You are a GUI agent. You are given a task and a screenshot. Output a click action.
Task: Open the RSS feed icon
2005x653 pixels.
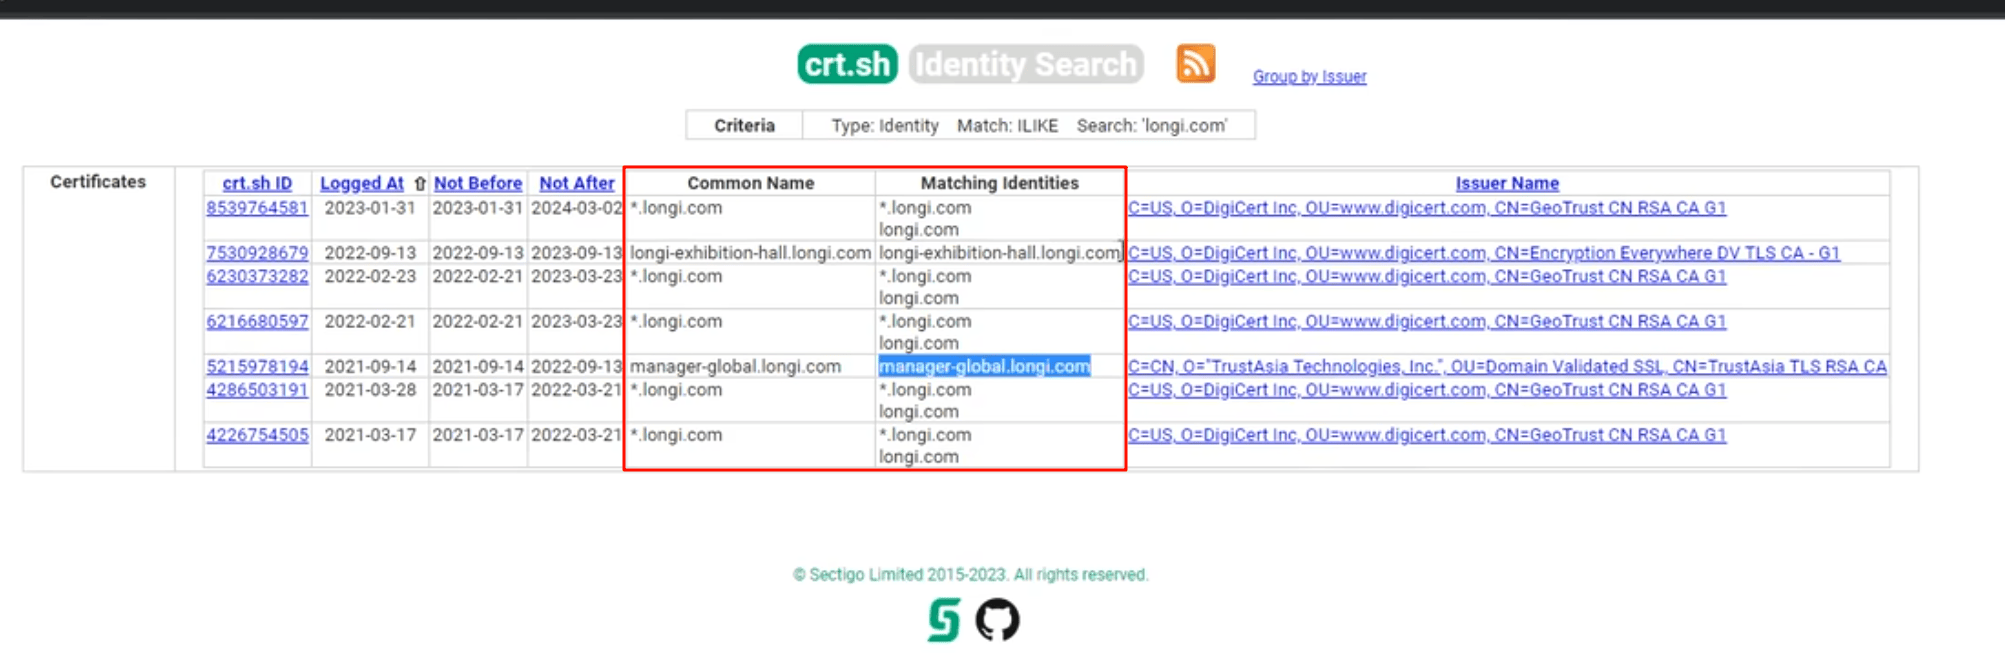click(1195, 64)
